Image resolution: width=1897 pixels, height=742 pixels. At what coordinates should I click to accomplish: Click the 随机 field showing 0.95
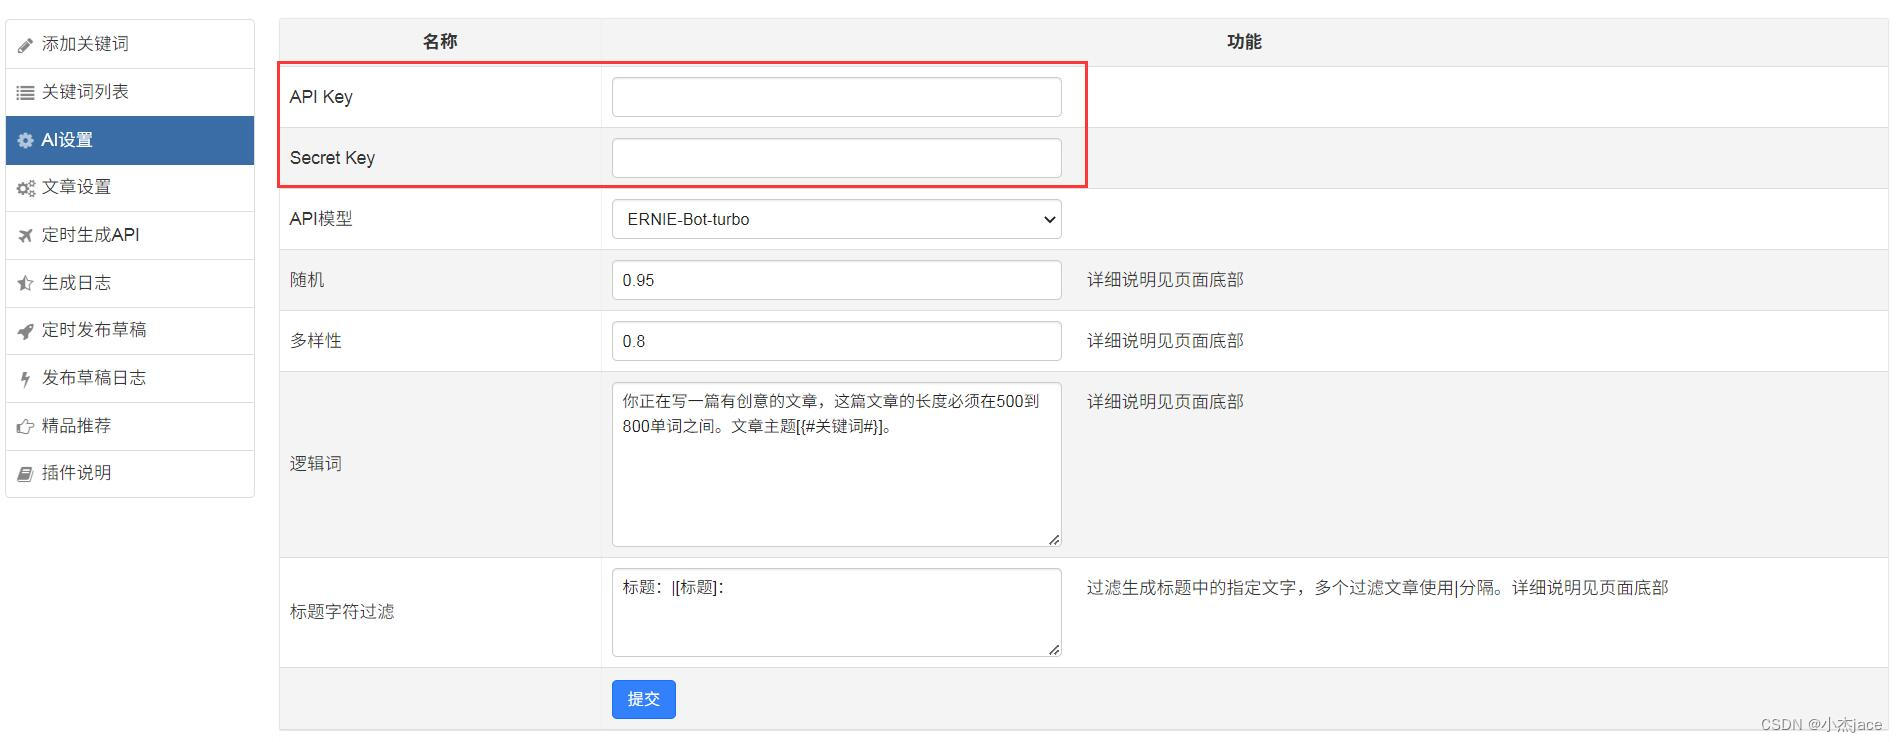point(836,280)
